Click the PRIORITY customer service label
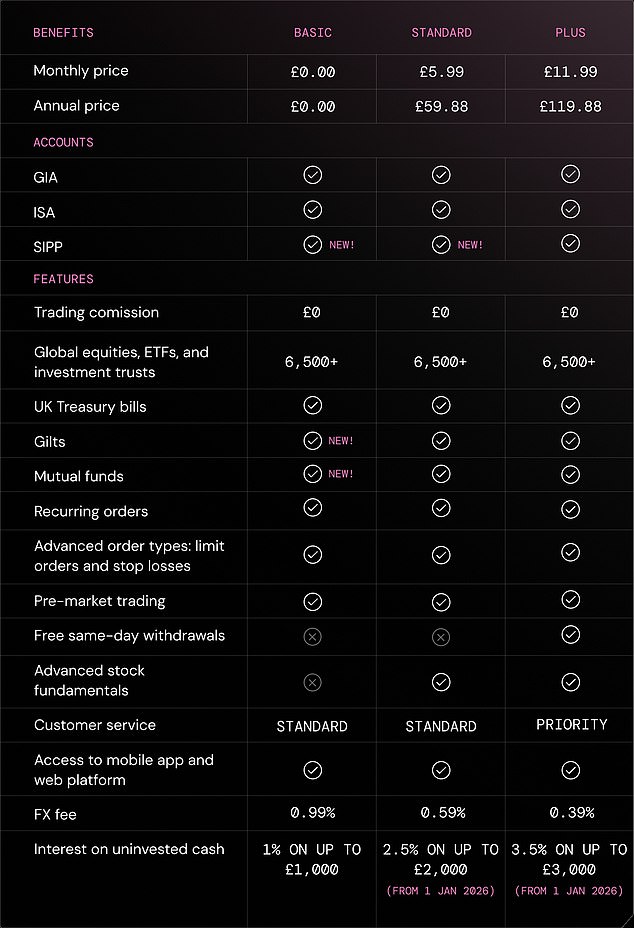 click(x=570, y=724)
